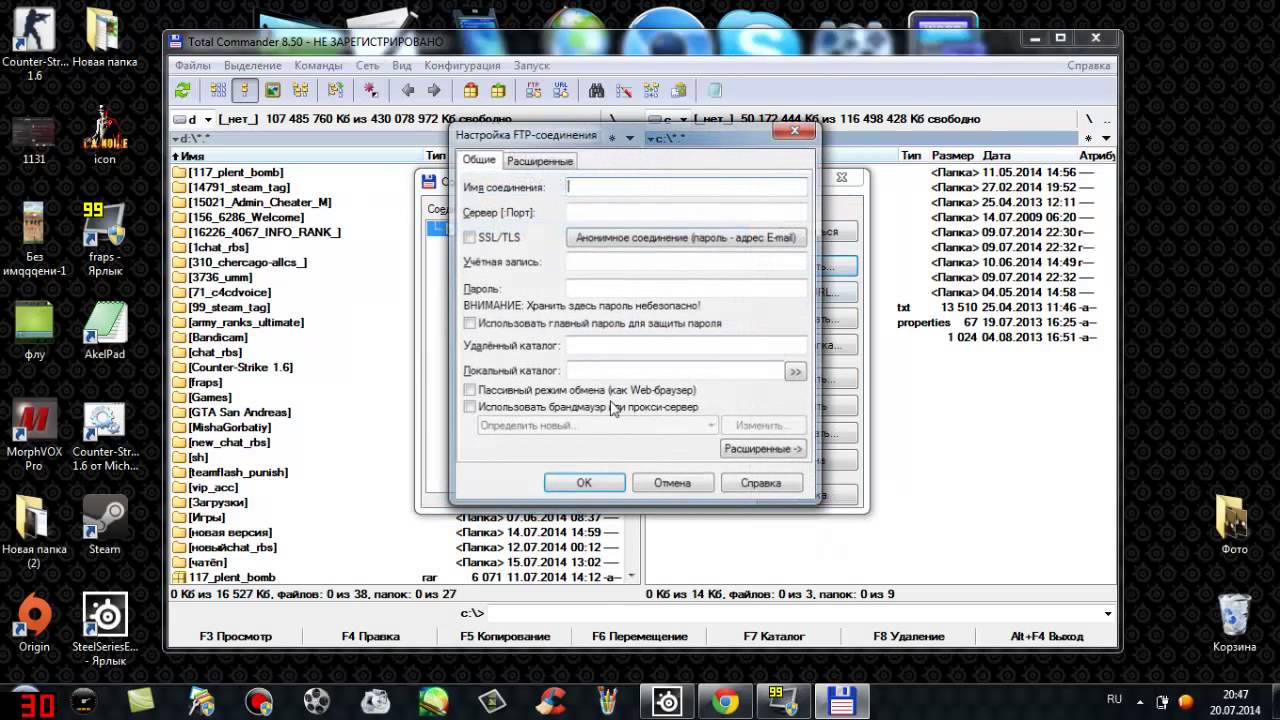Click the unpack files gift-box icon
The height and width of the screenshot is (720, 1280).
pyautogui.click(x=497, y=90)
